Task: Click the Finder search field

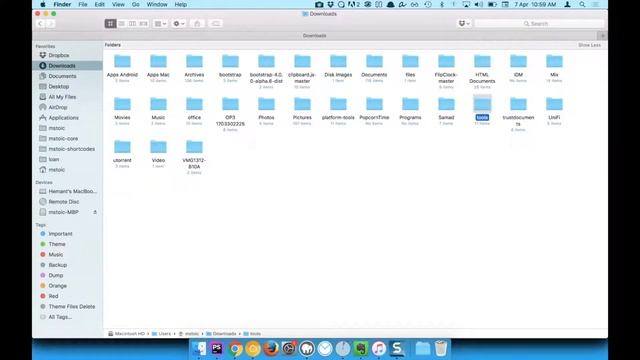Action: 539,24
